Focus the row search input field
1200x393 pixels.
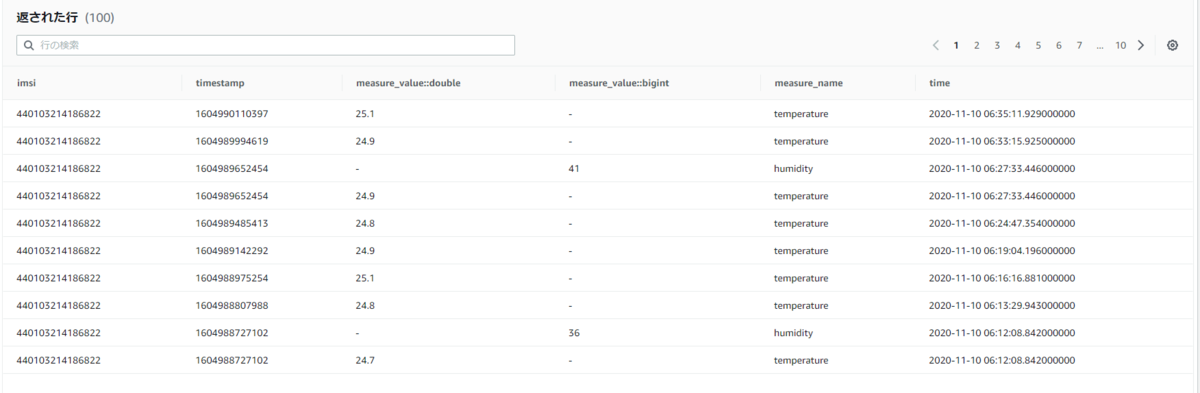point(265,46)
